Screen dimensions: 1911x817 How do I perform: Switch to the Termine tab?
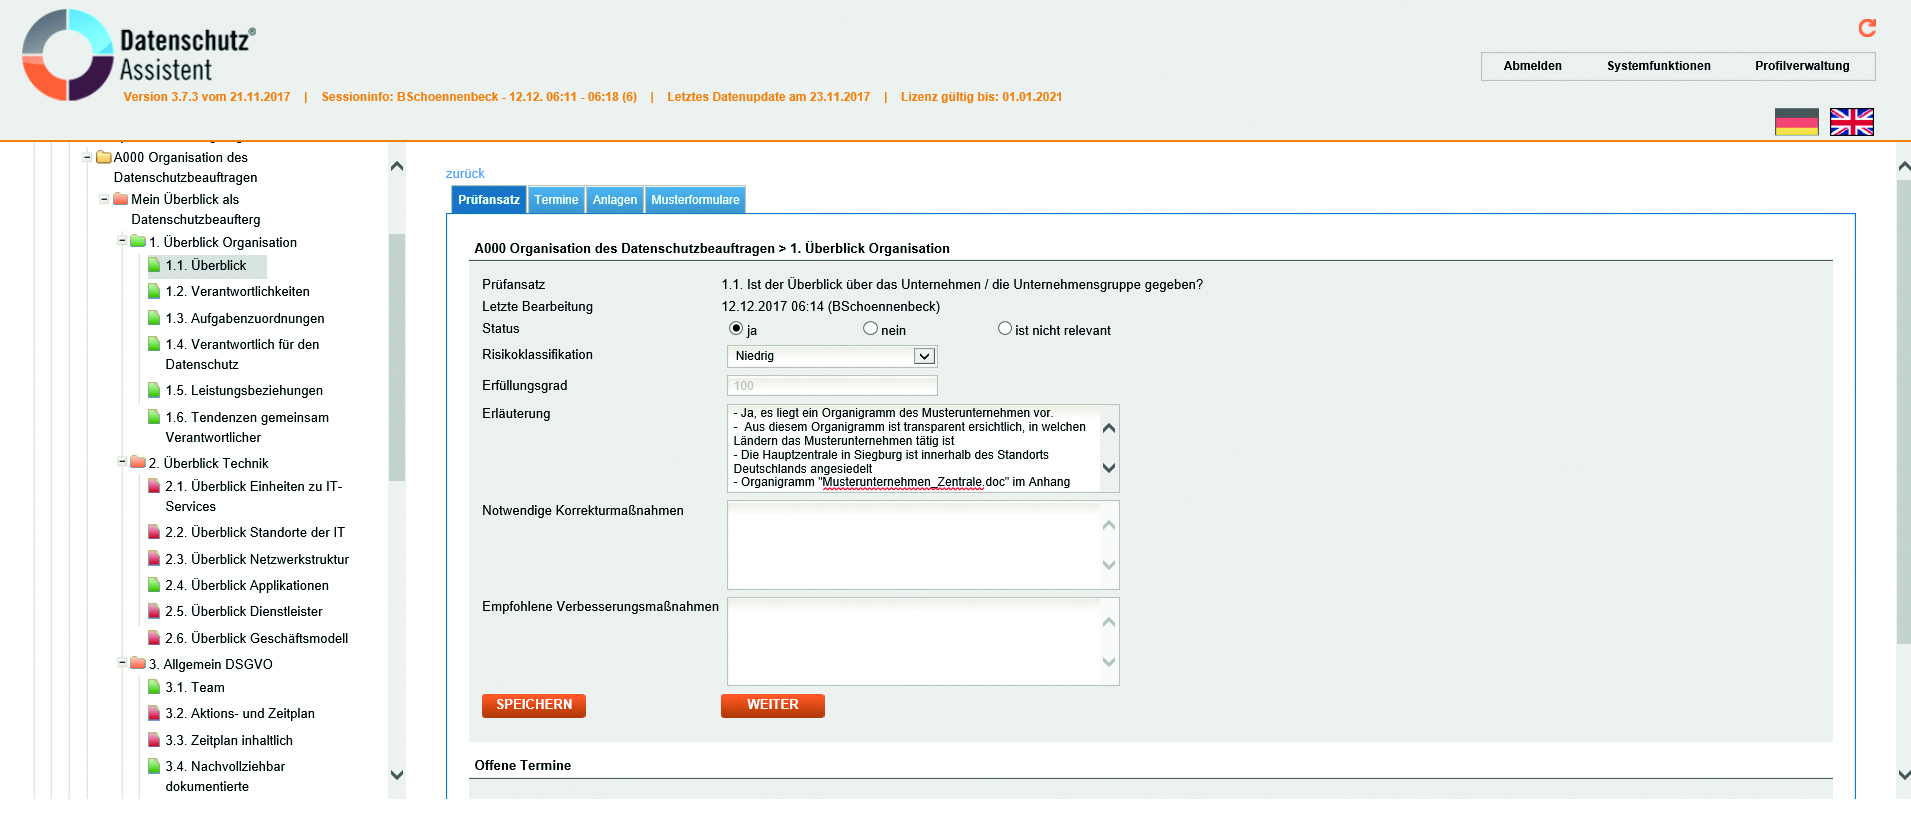(x=556, y=200)
